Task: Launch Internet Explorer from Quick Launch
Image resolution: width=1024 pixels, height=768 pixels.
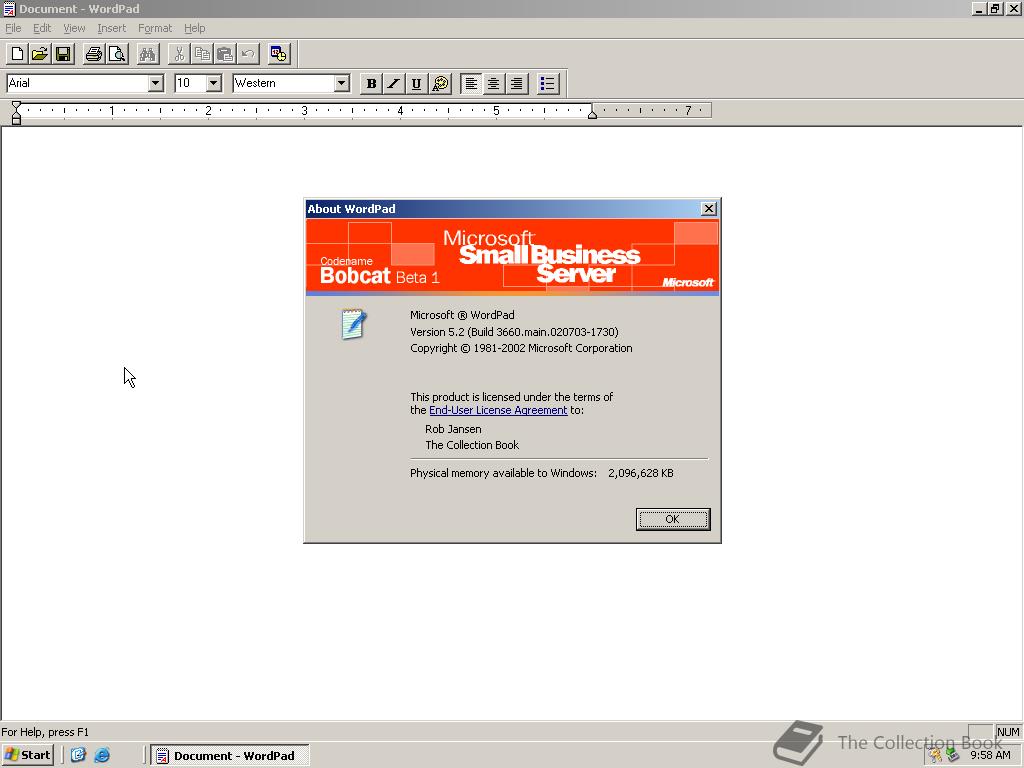Action: 102,755
